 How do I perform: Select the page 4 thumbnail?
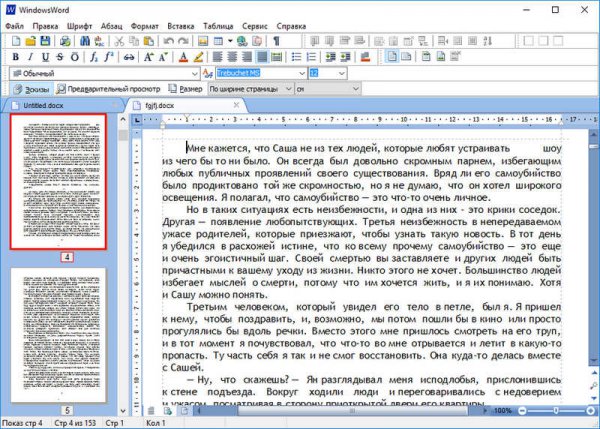58,181
